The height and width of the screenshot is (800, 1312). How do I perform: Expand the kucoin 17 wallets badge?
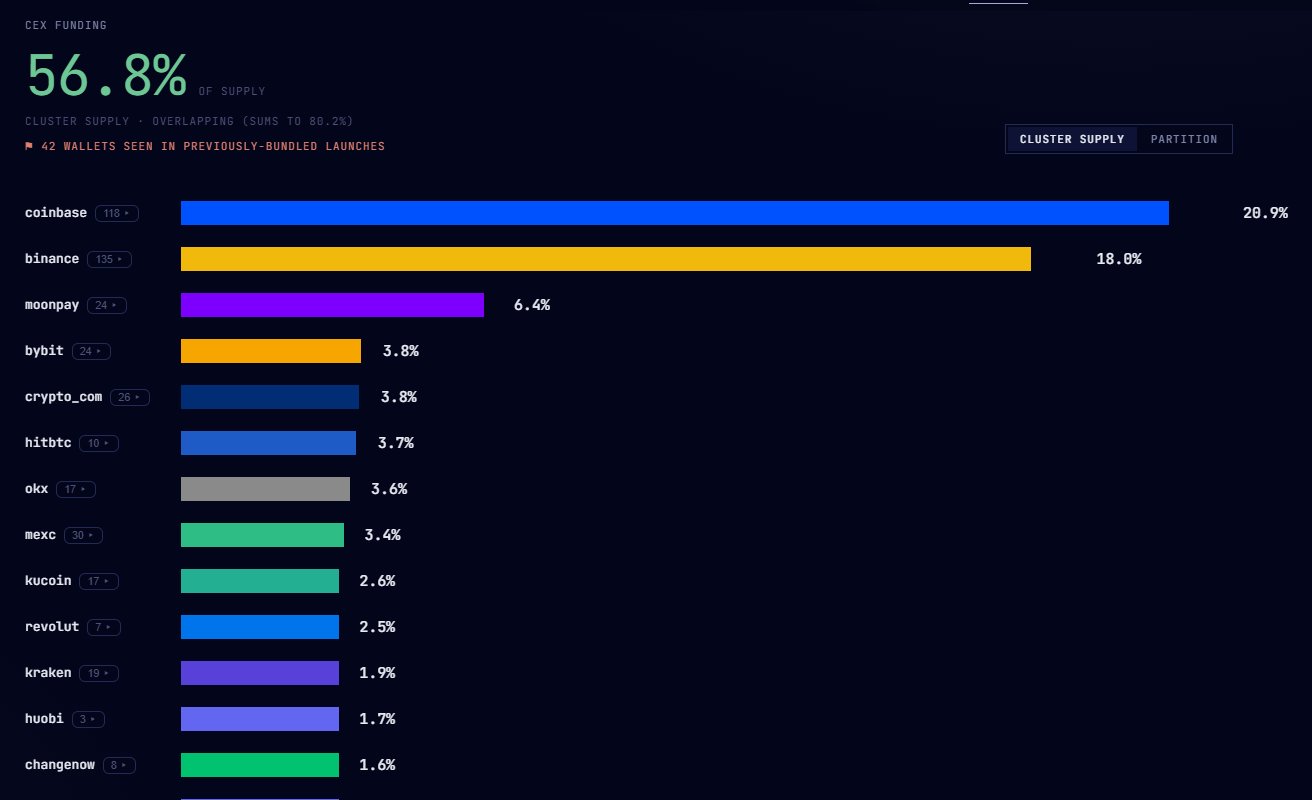[99, 581]
